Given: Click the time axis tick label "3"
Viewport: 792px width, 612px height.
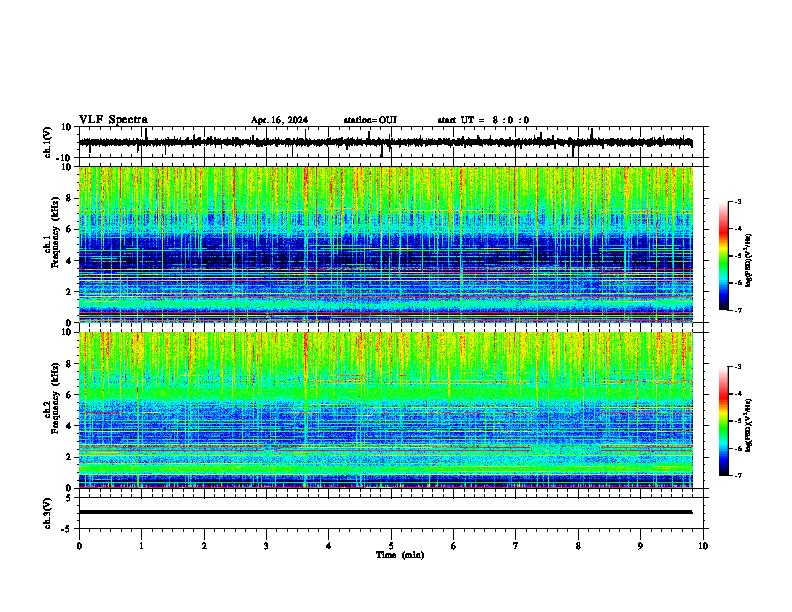Looking at the screenshot, I should 266,546.
